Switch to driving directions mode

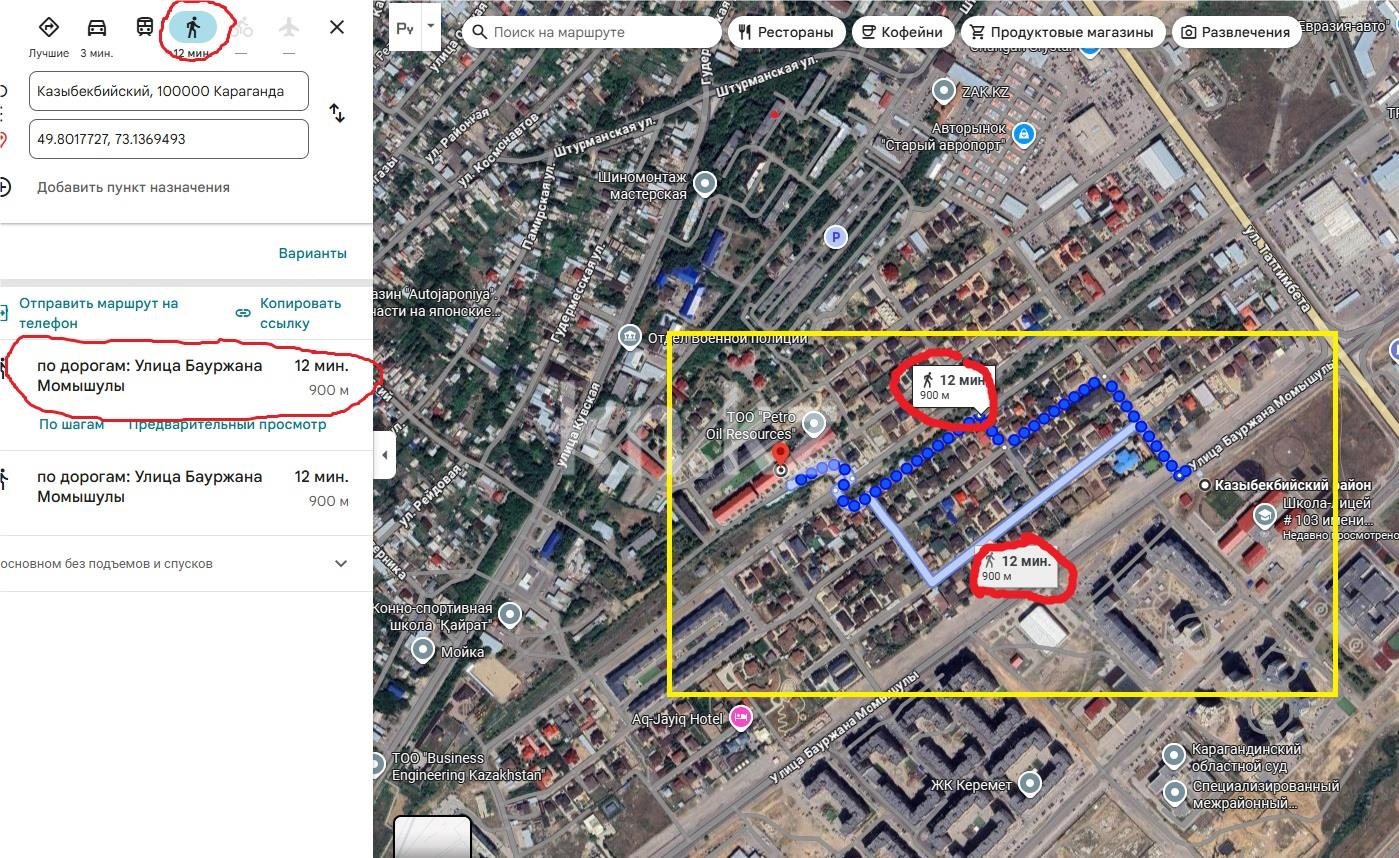95,28
